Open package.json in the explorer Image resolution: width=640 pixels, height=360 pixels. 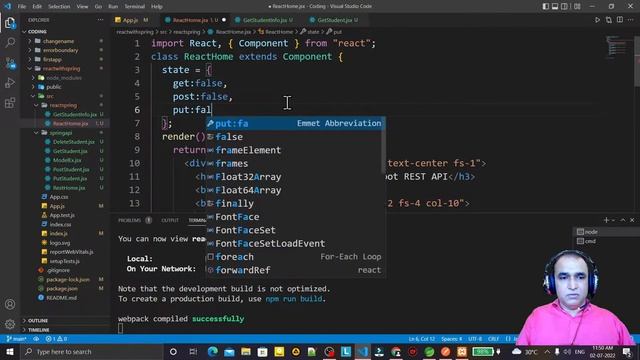pos(62,289)
